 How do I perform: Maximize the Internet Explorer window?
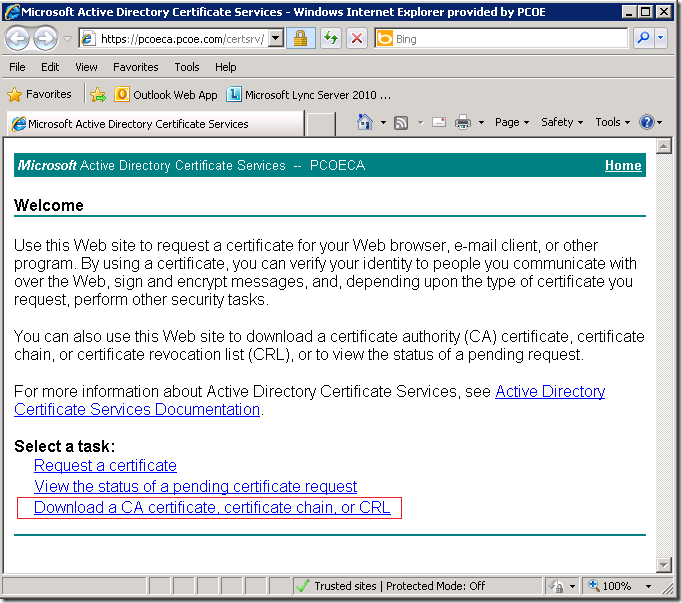646,11
